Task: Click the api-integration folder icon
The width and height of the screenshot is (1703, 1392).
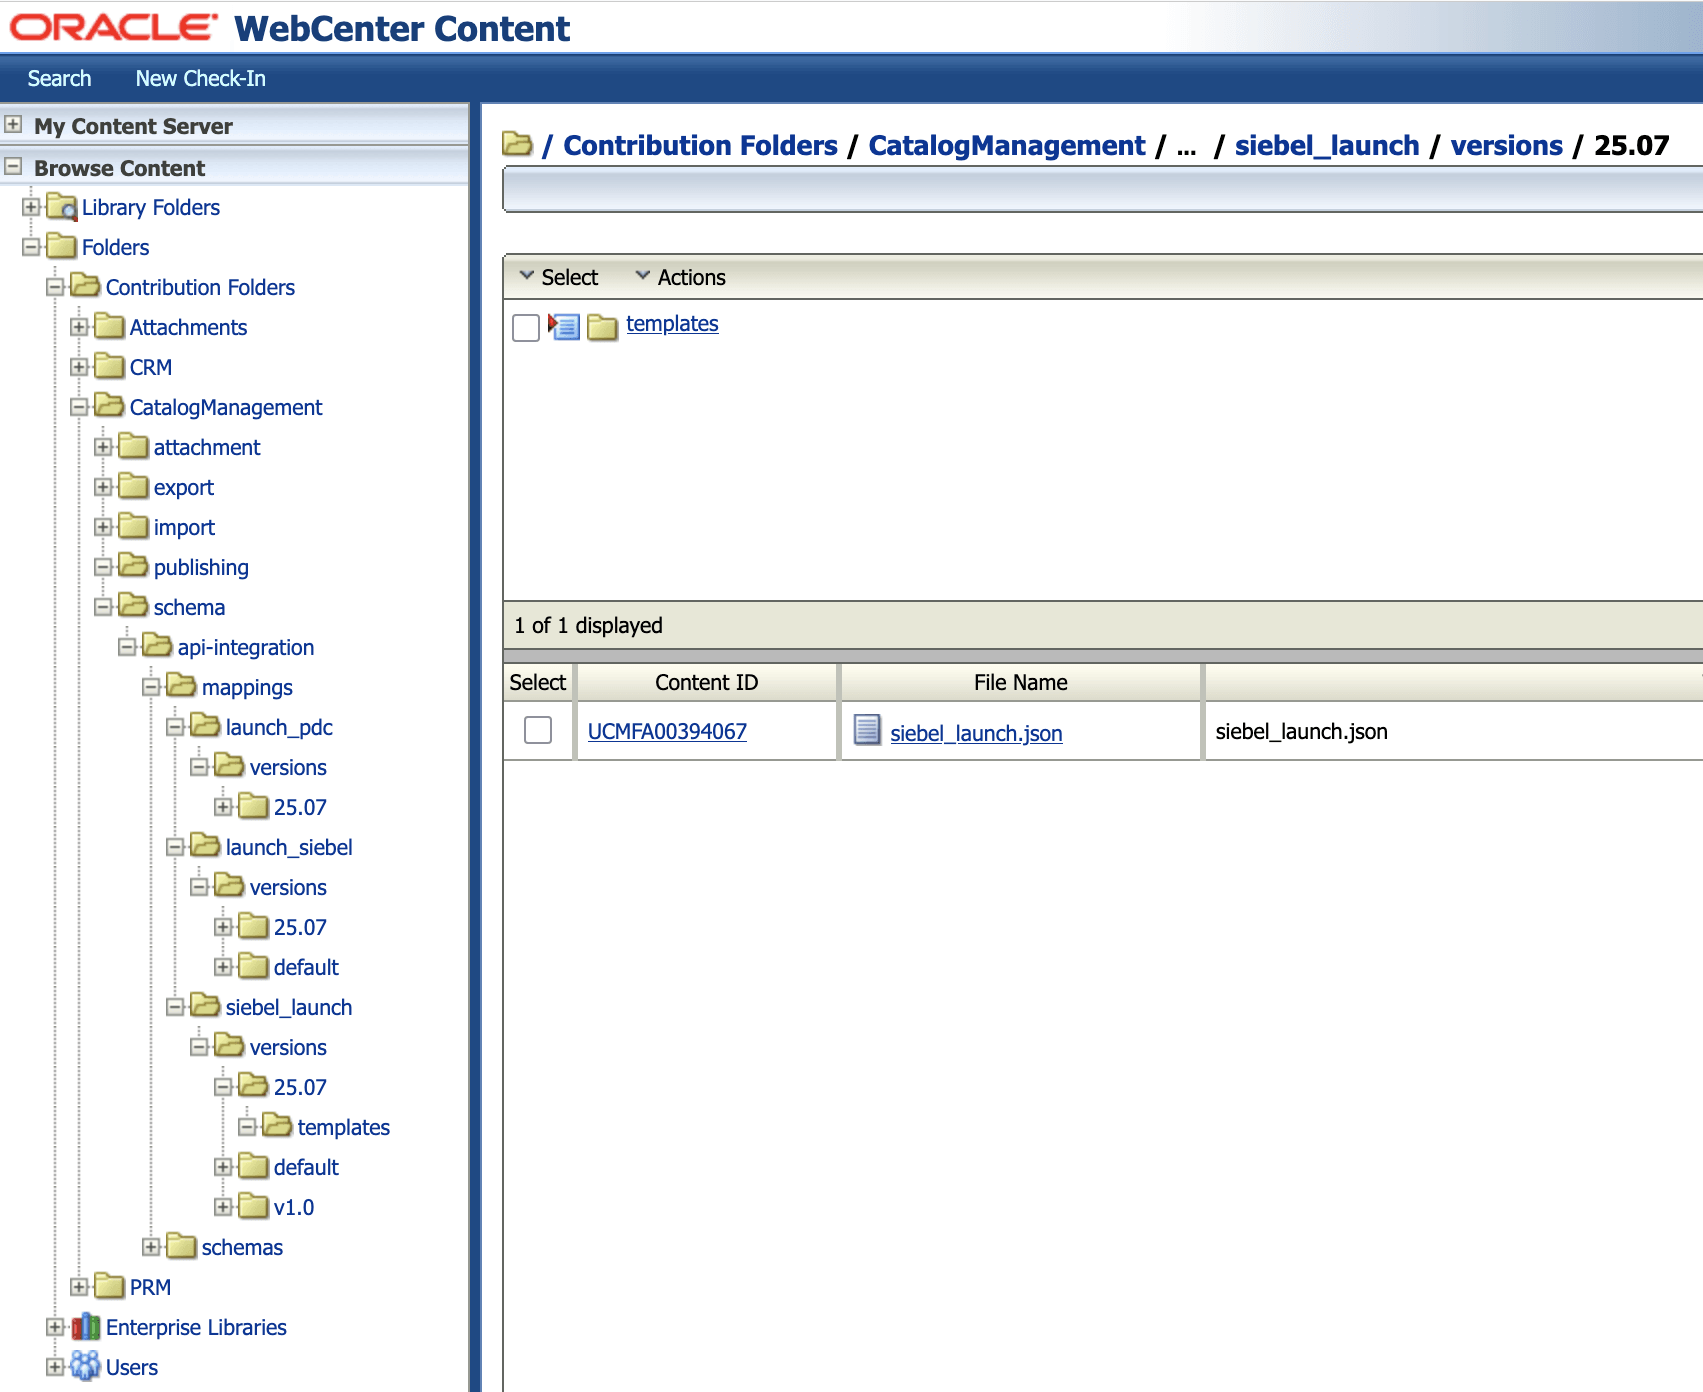Action: point(157,647)
